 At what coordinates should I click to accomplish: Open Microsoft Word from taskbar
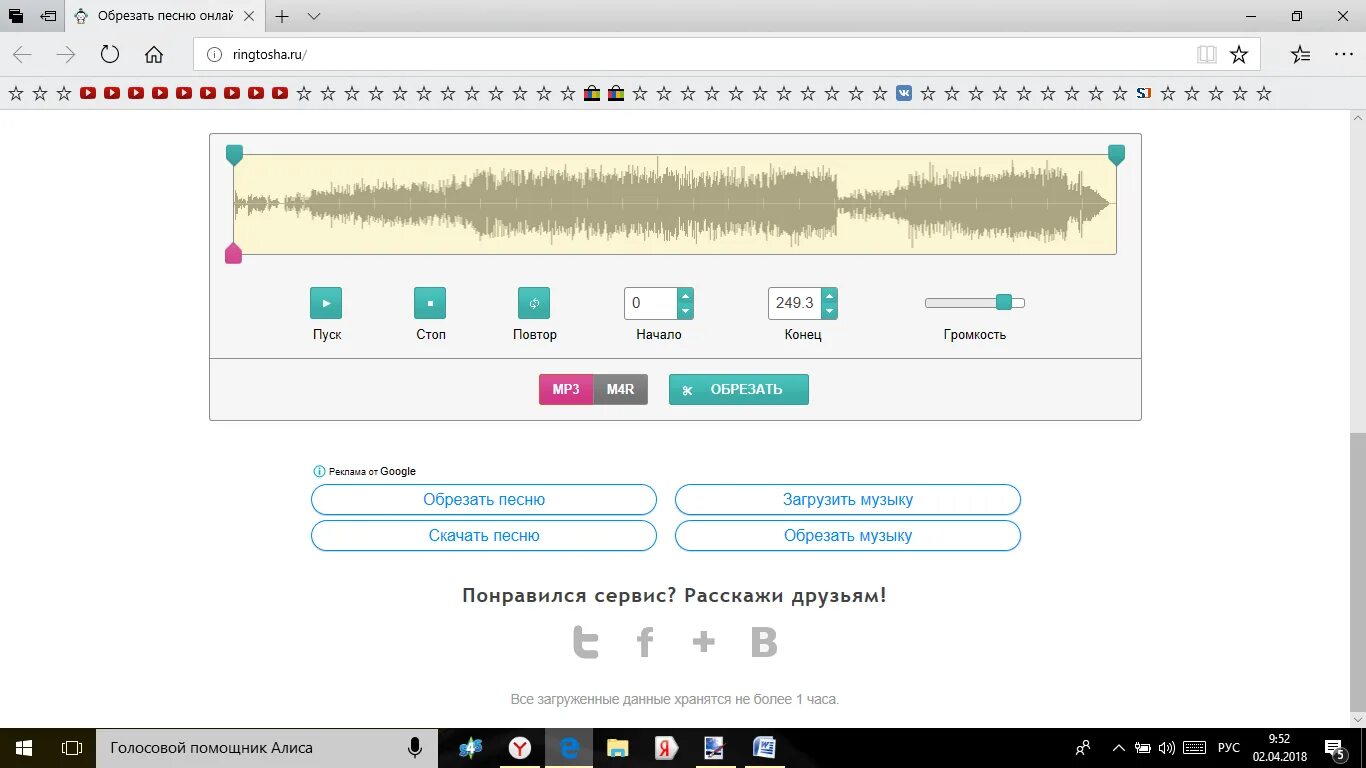click(764, 748)
